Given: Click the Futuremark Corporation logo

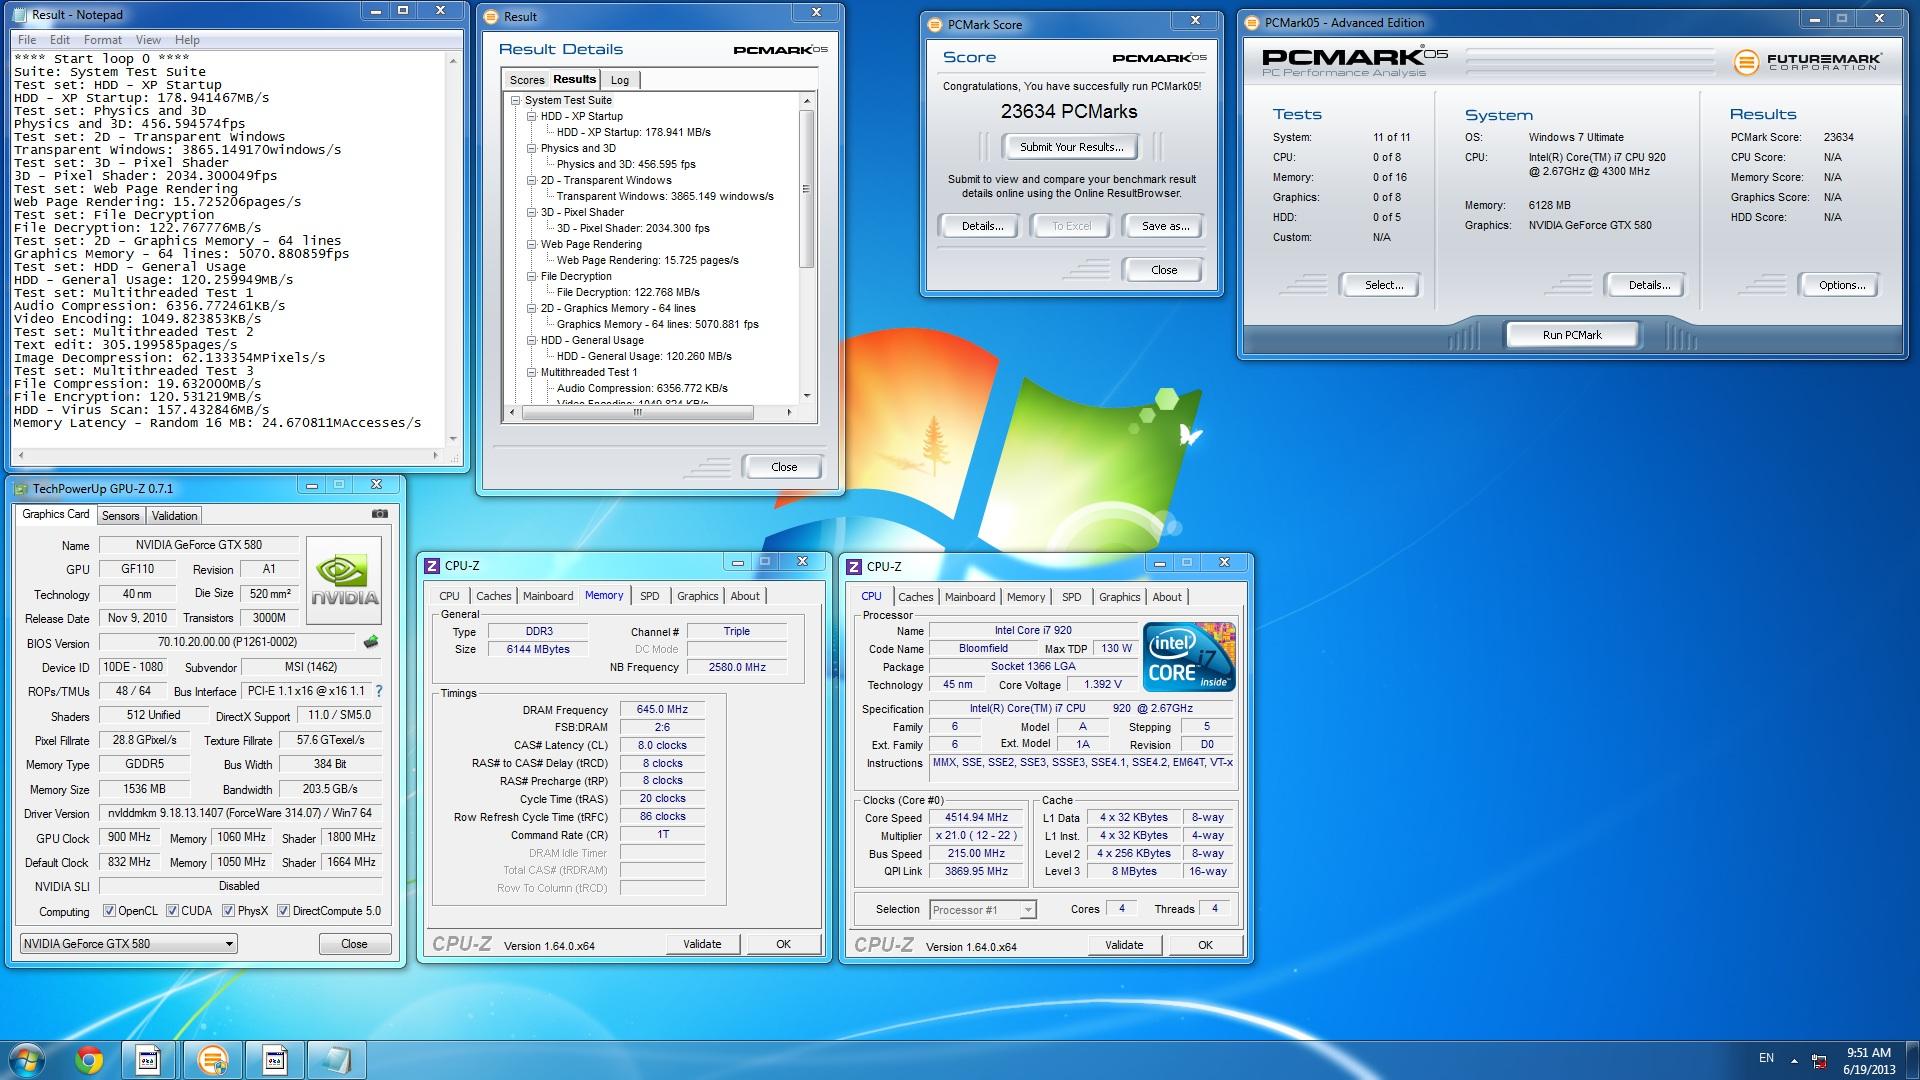Looking at the screenshot, I should (1807, 62).
